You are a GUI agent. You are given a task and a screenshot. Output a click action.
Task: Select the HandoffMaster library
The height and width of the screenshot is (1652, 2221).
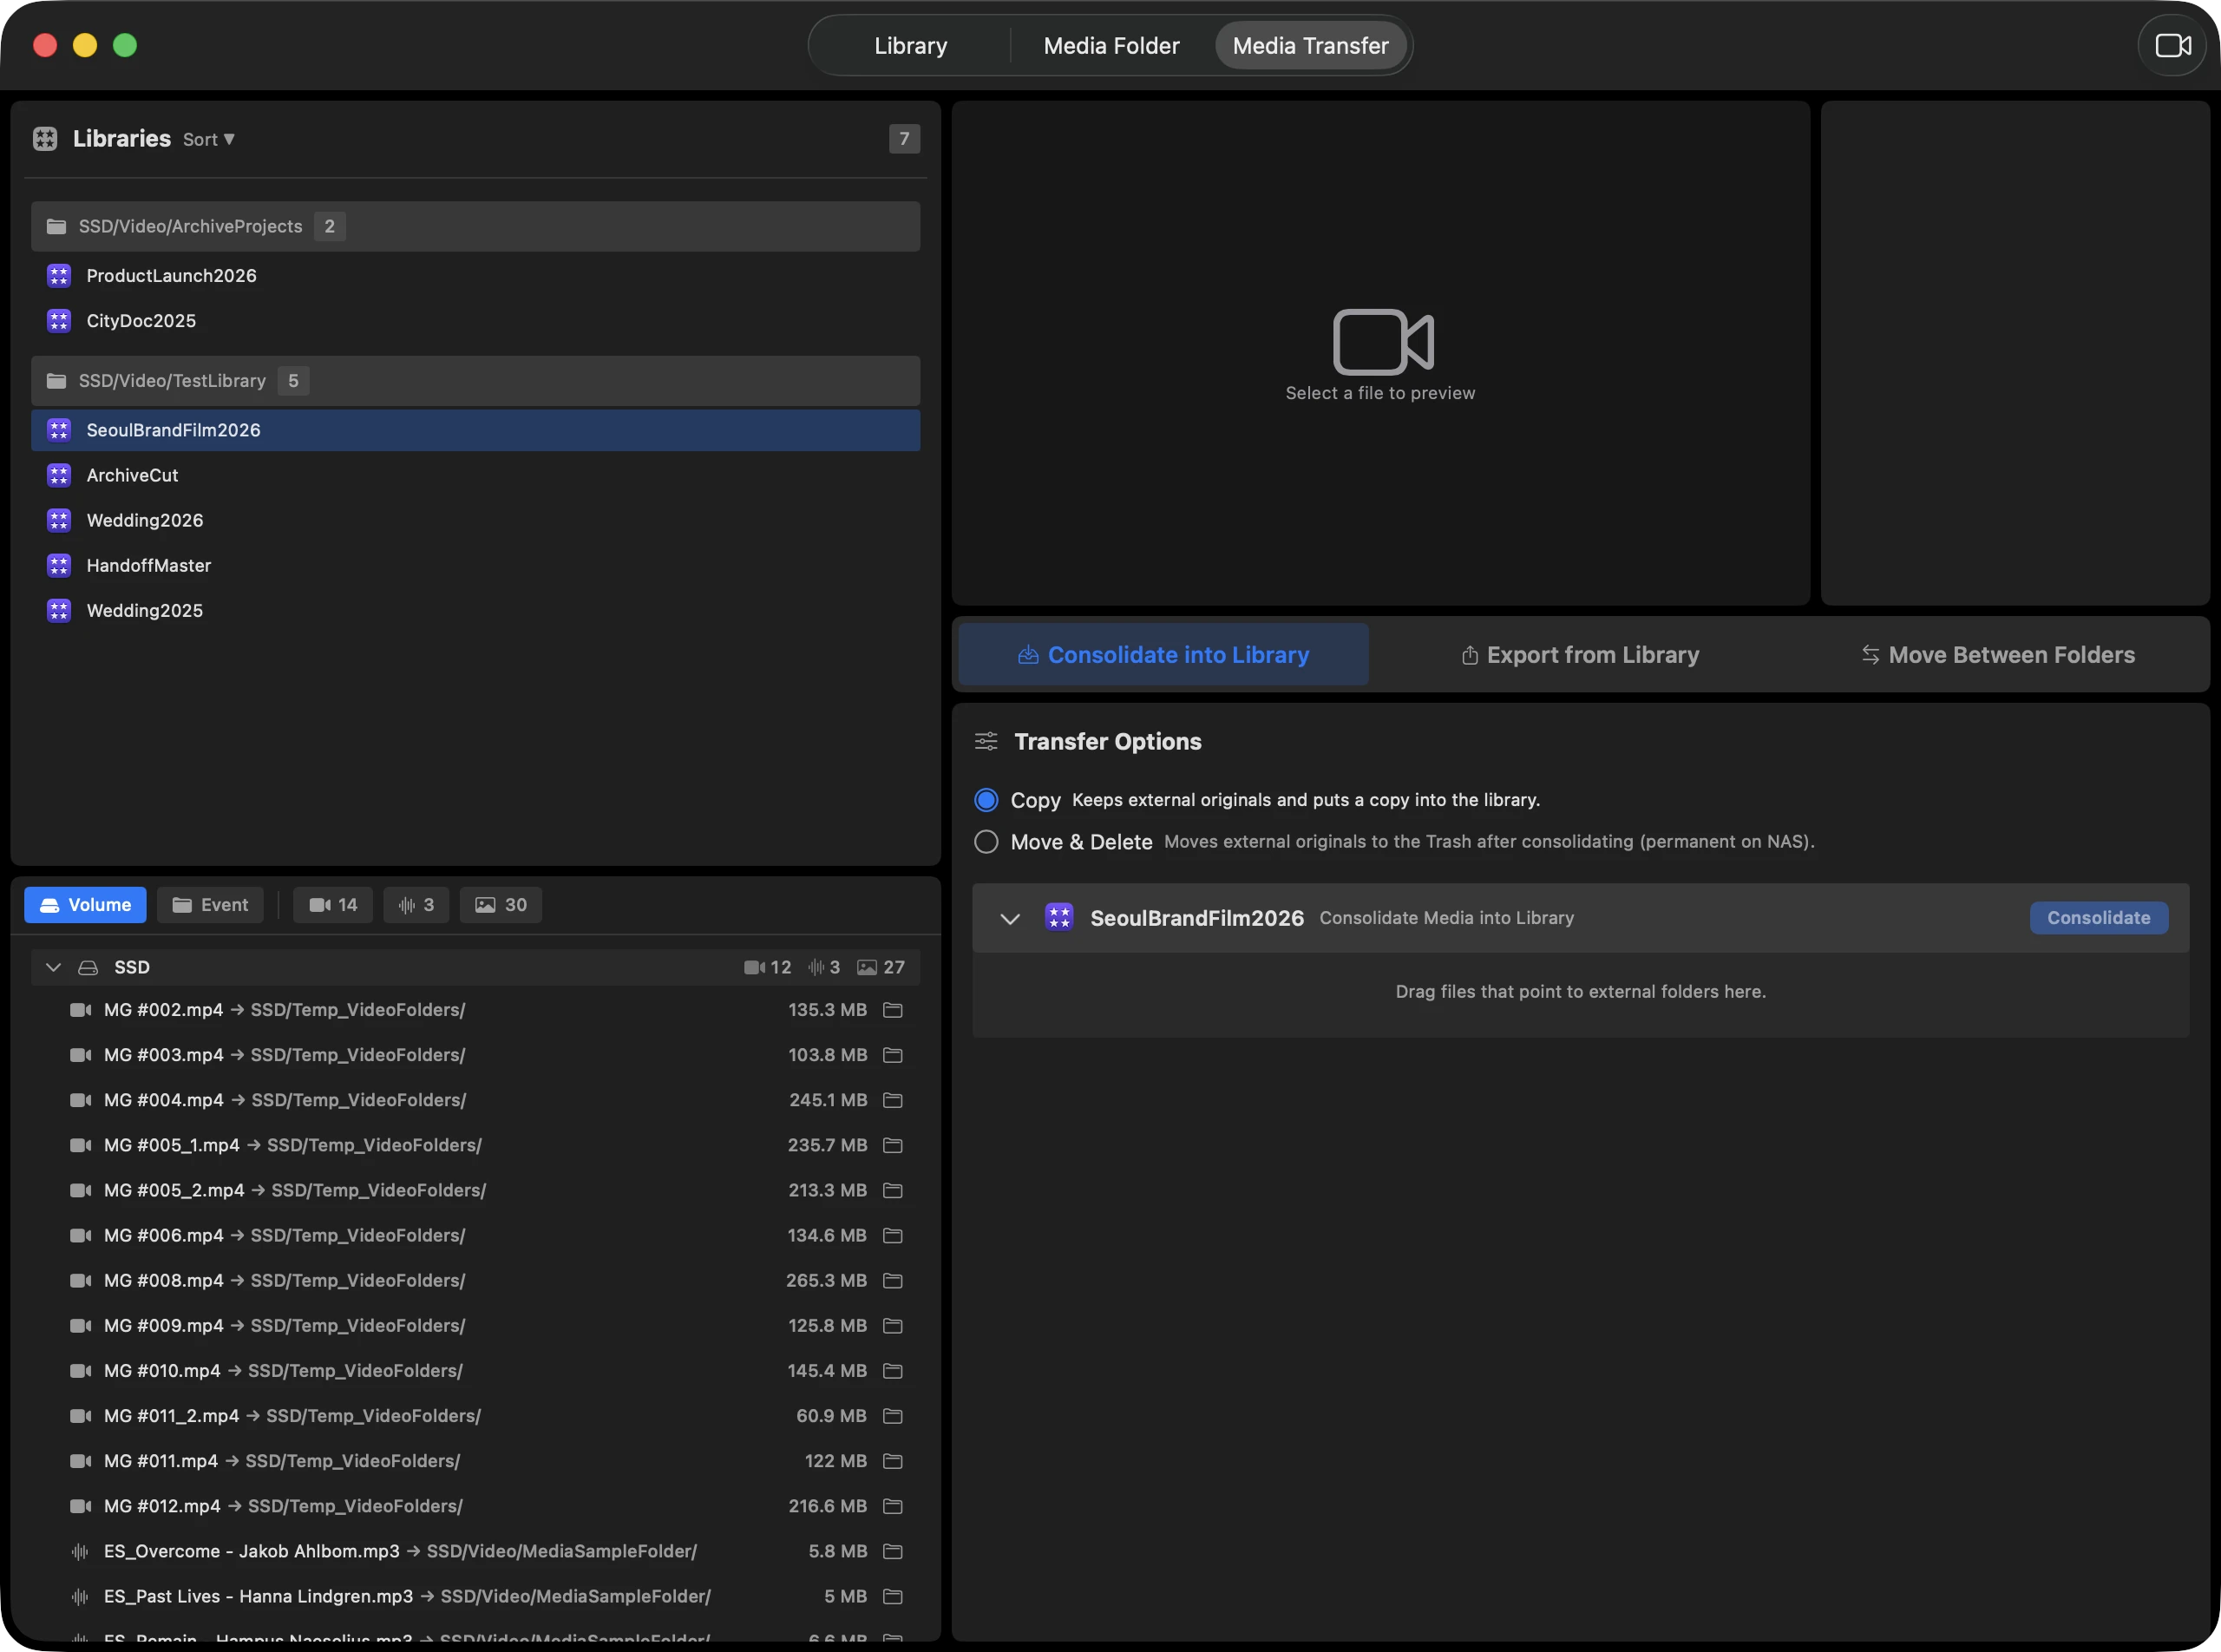coord(475,566)
